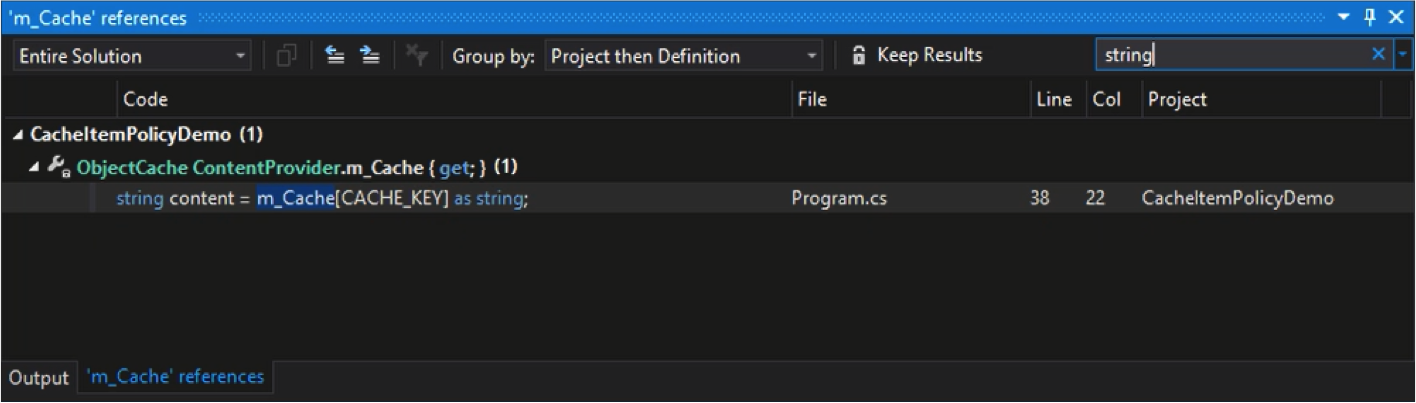
Task: Collapse the ObjectCache ContentProvider.m_Cache node
Action: (36, 166)
